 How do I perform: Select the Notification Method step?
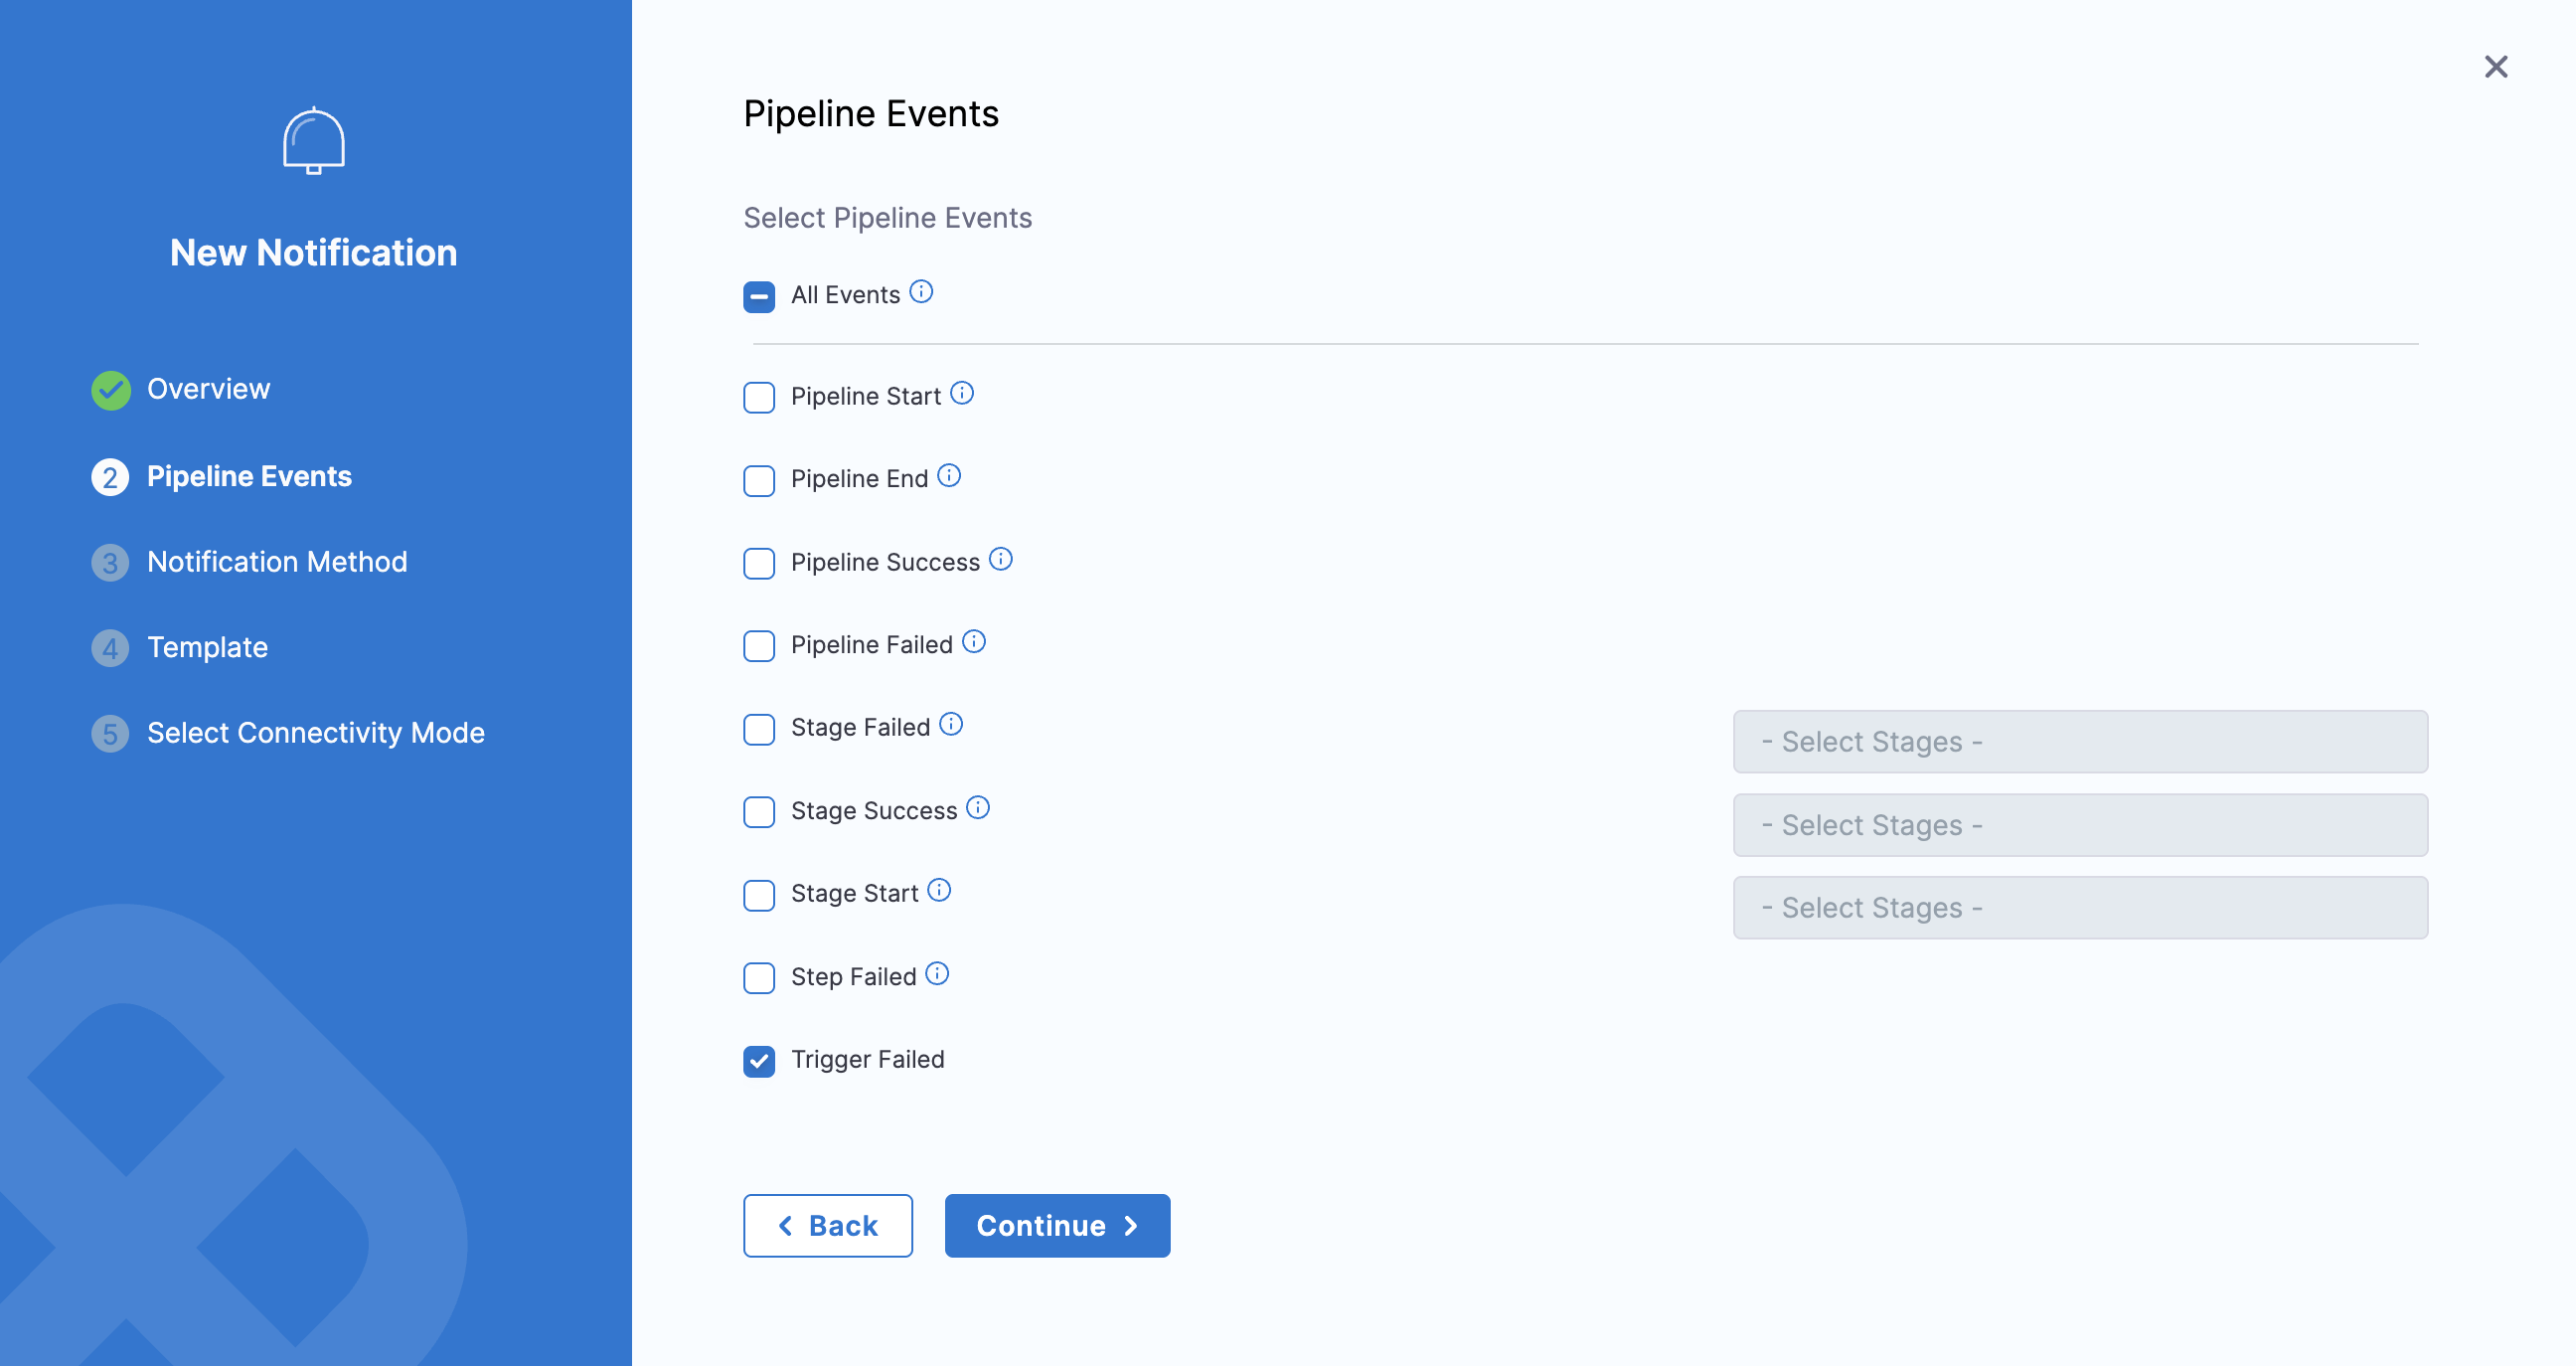[277, 562]
